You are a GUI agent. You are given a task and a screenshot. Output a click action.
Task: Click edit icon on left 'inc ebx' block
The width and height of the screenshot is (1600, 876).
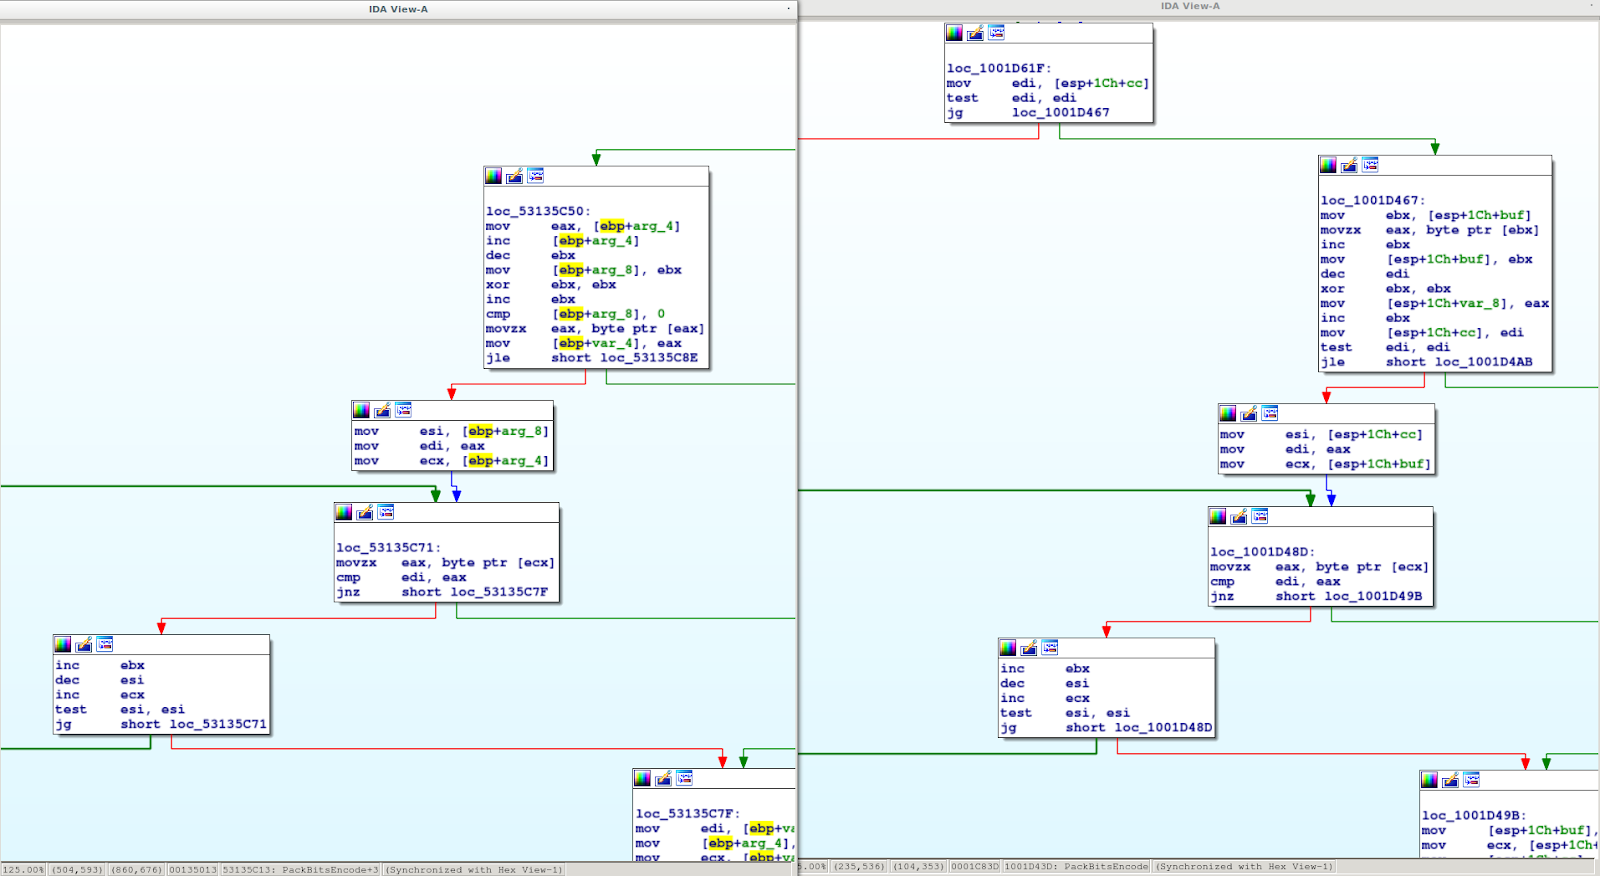pos(84,644)
